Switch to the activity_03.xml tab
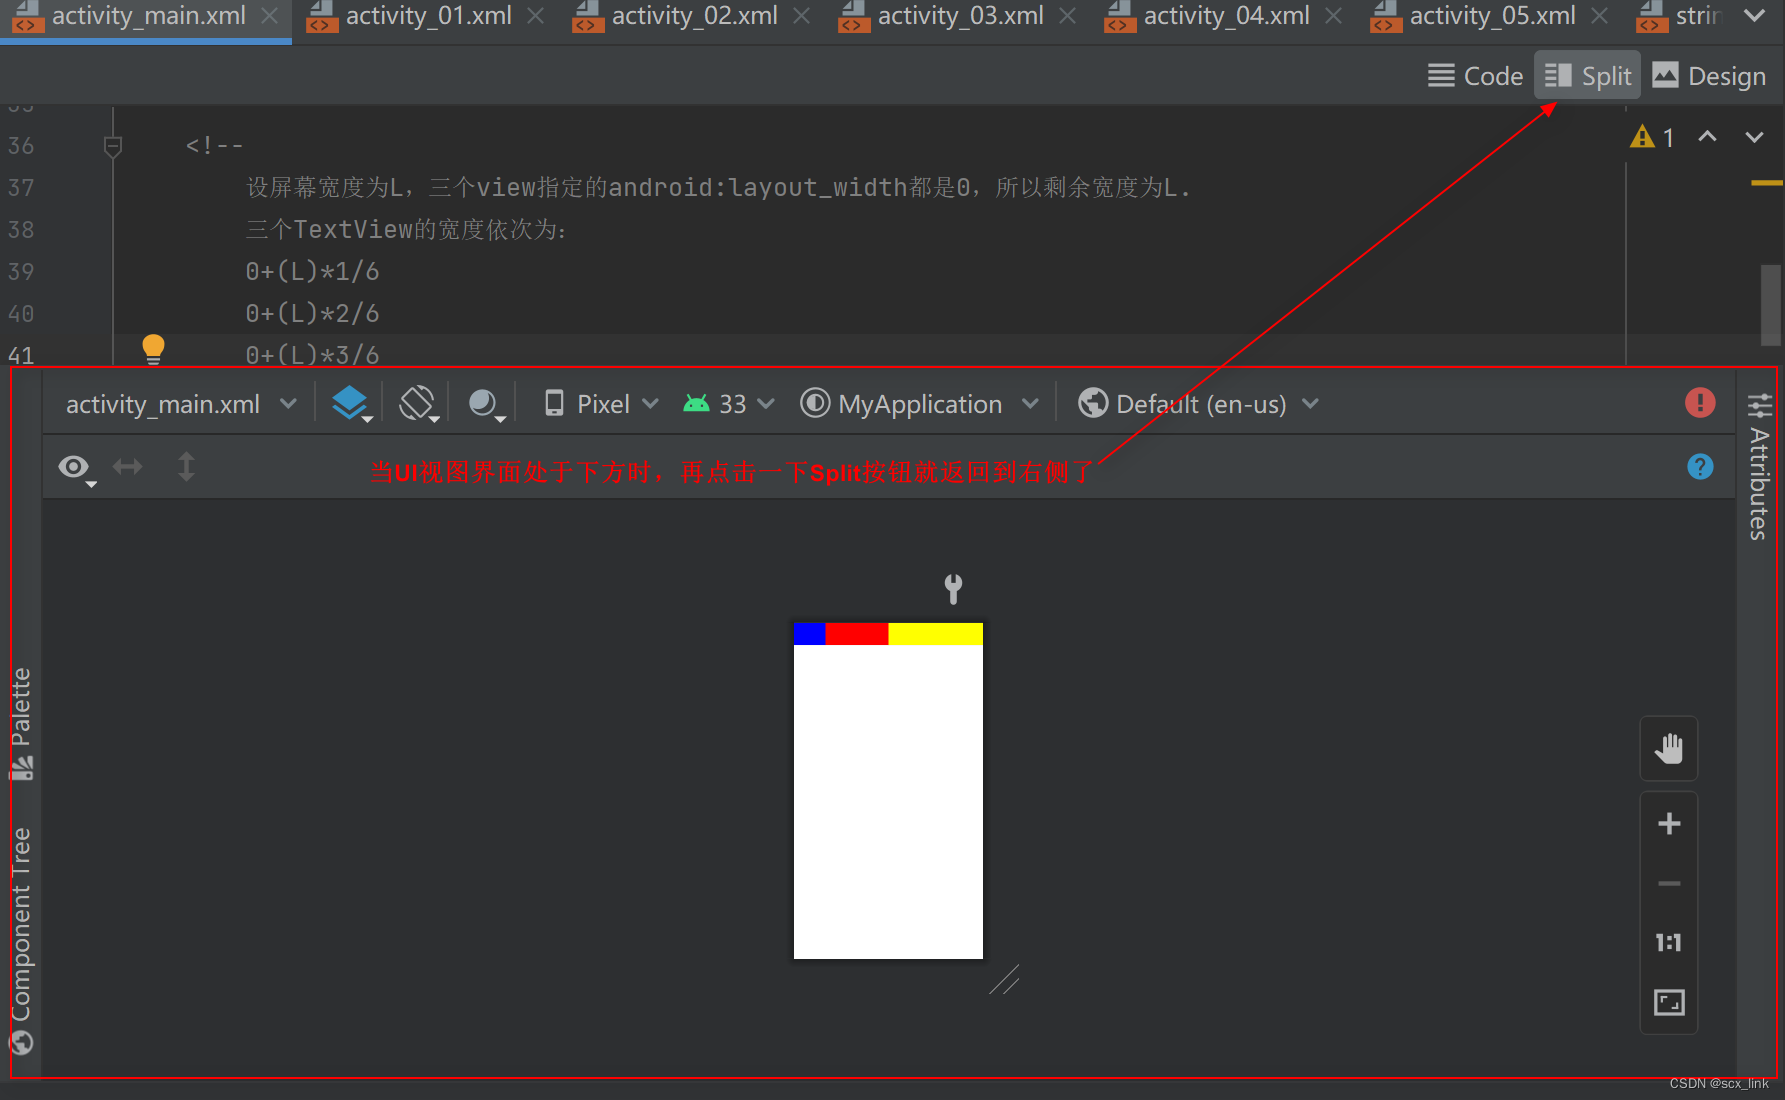The image size is (1785, 1100). (960, 15)
